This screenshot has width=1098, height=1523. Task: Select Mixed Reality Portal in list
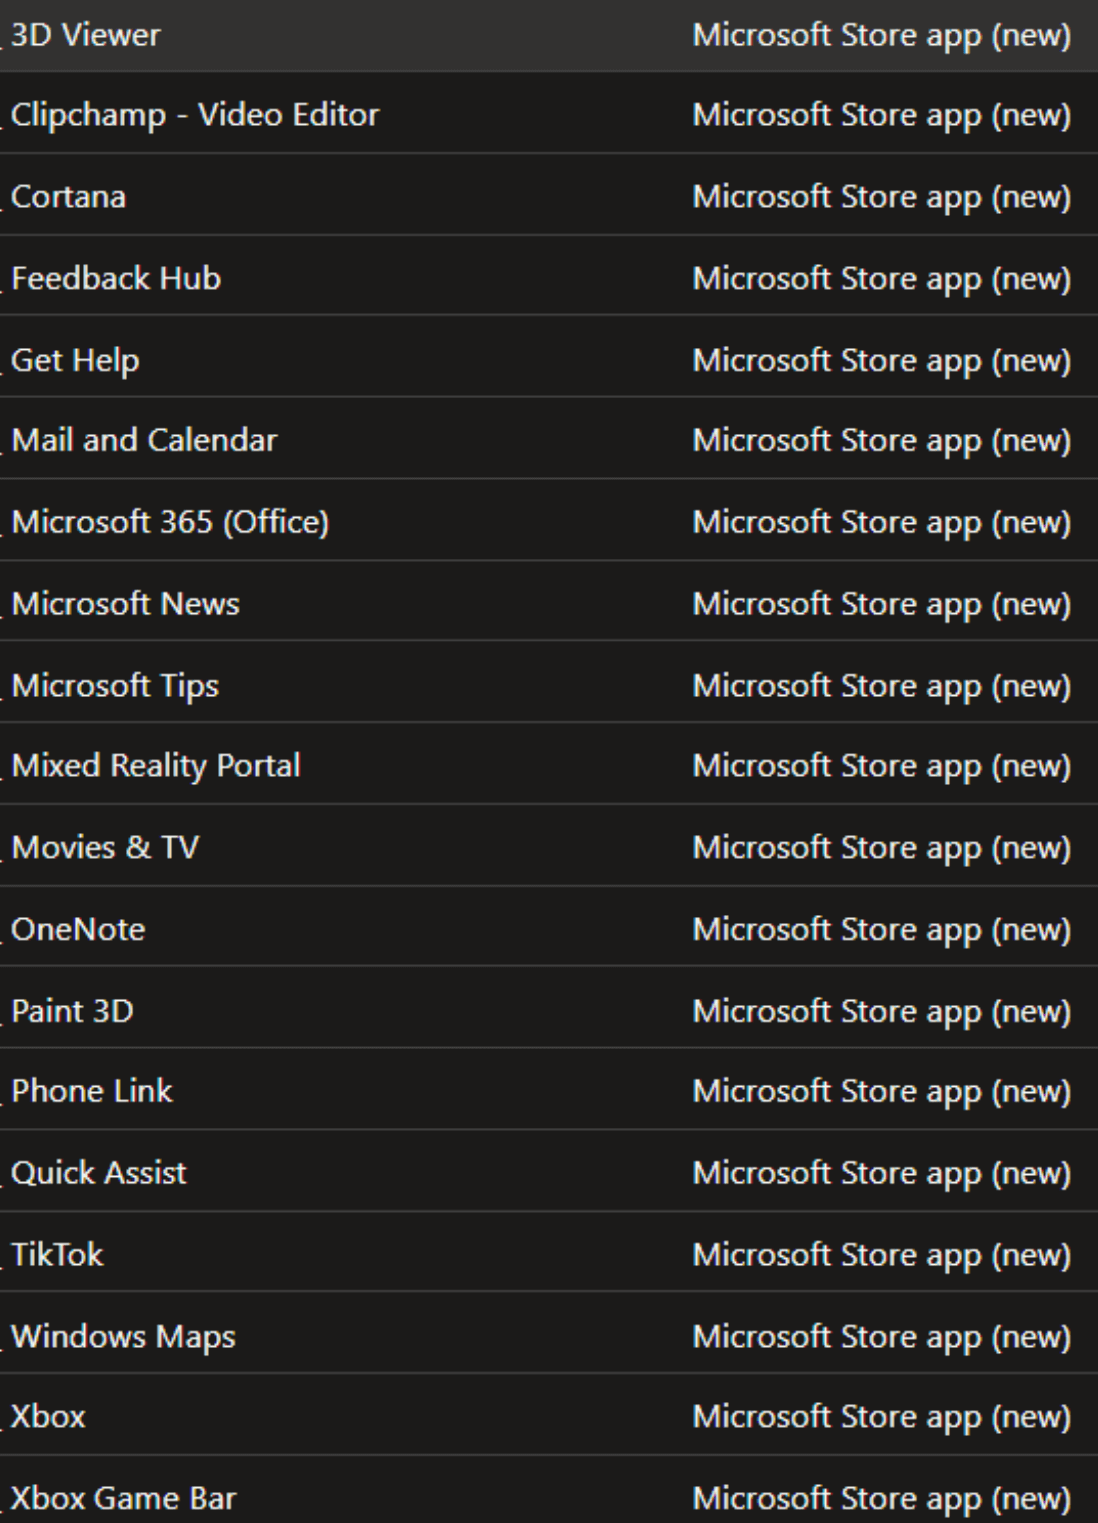point(156,766)
